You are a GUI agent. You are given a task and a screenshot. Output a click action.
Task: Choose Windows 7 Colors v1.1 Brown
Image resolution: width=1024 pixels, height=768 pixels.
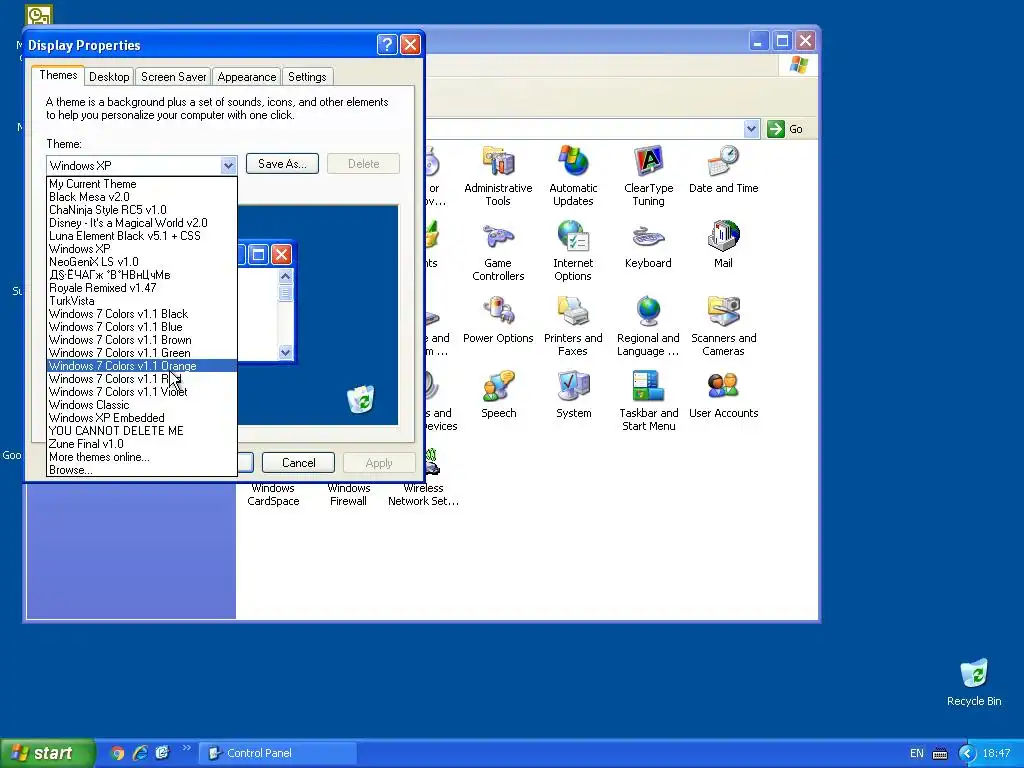tap(142, 340)
